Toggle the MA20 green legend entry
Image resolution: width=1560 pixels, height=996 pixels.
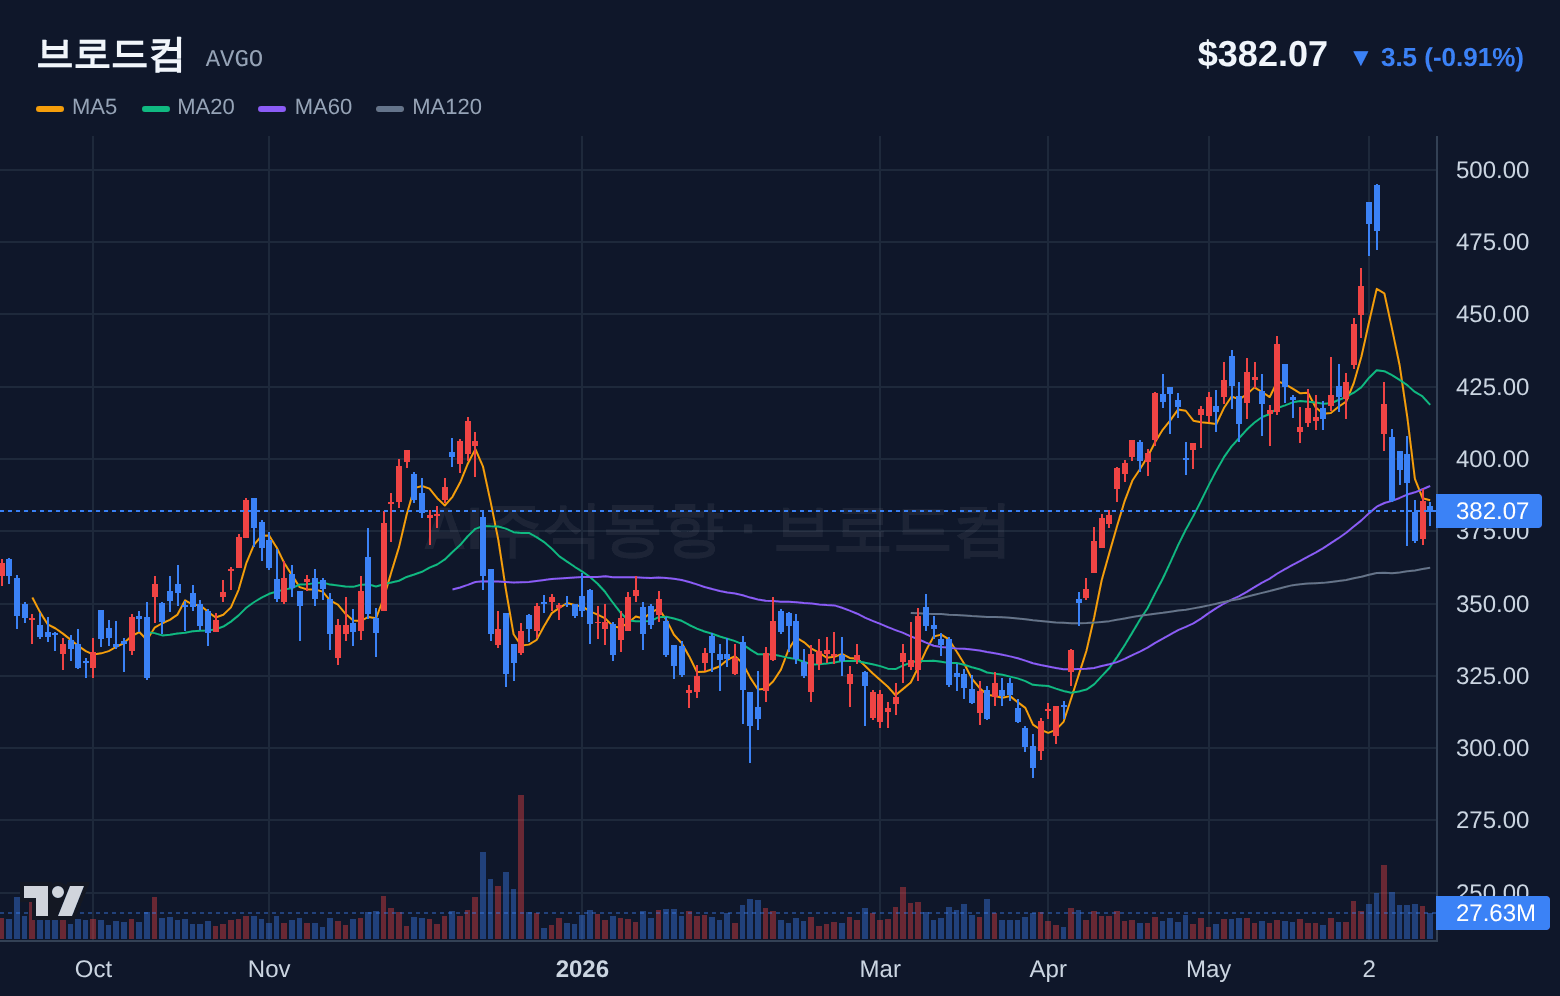pyautogui.click(x=188, y=107)
